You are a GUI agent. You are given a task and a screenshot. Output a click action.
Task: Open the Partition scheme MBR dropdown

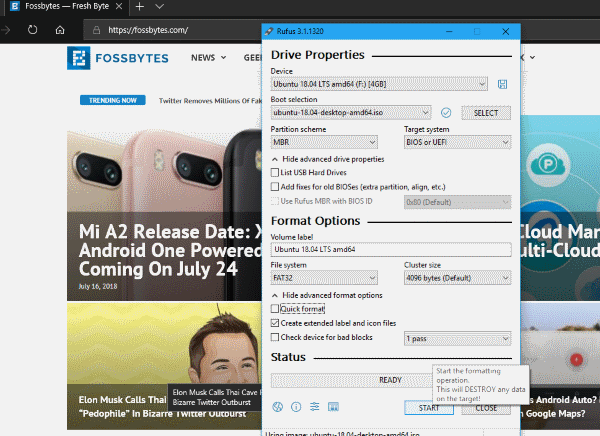click(324, 143)
